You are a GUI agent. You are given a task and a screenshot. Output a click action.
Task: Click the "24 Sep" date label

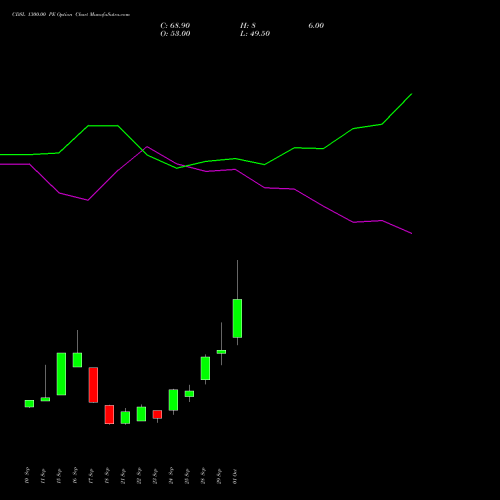pos(171,476)
